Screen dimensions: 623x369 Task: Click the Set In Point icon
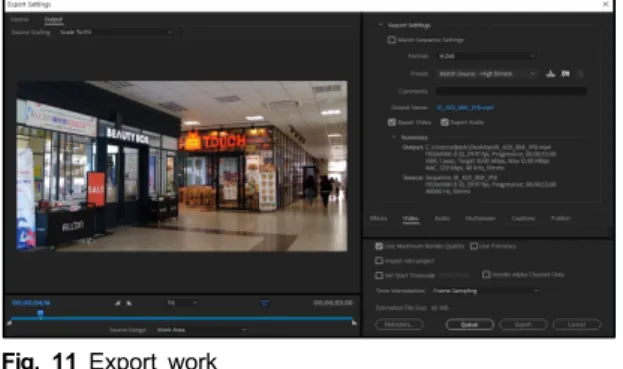coord(118,303)
